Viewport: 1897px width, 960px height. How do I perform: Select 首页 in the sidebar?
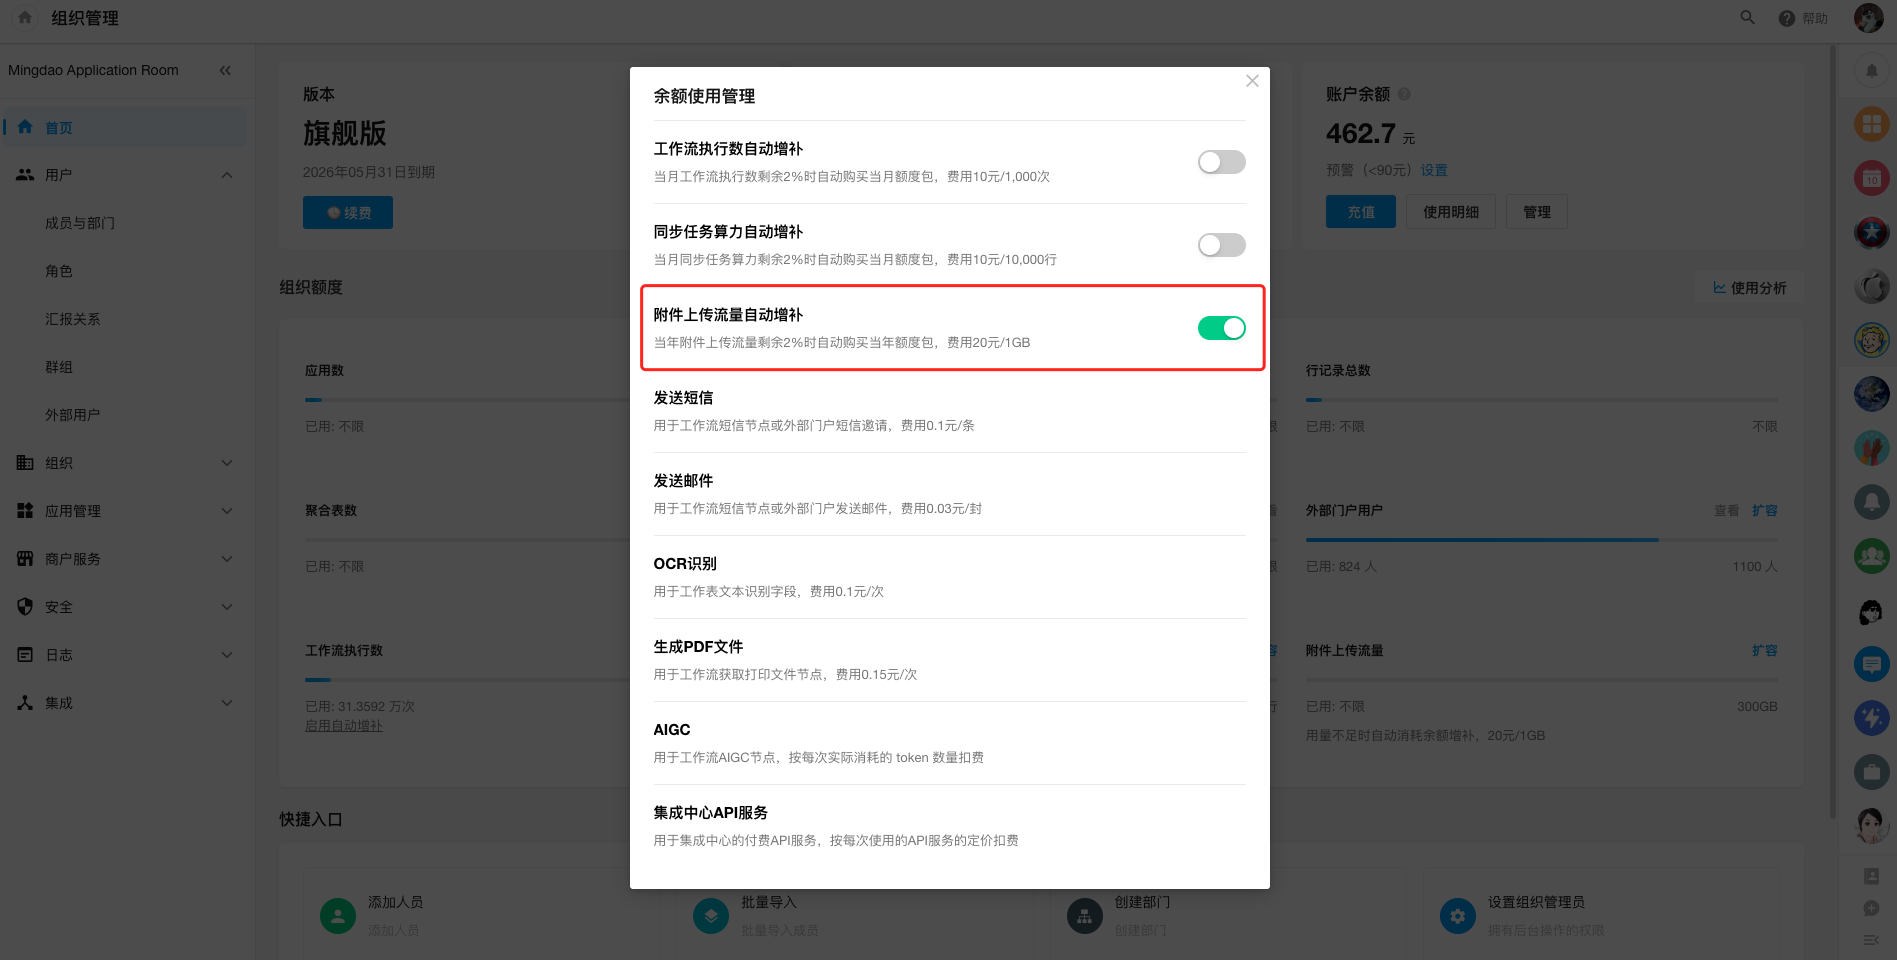[x=124, y=127]
